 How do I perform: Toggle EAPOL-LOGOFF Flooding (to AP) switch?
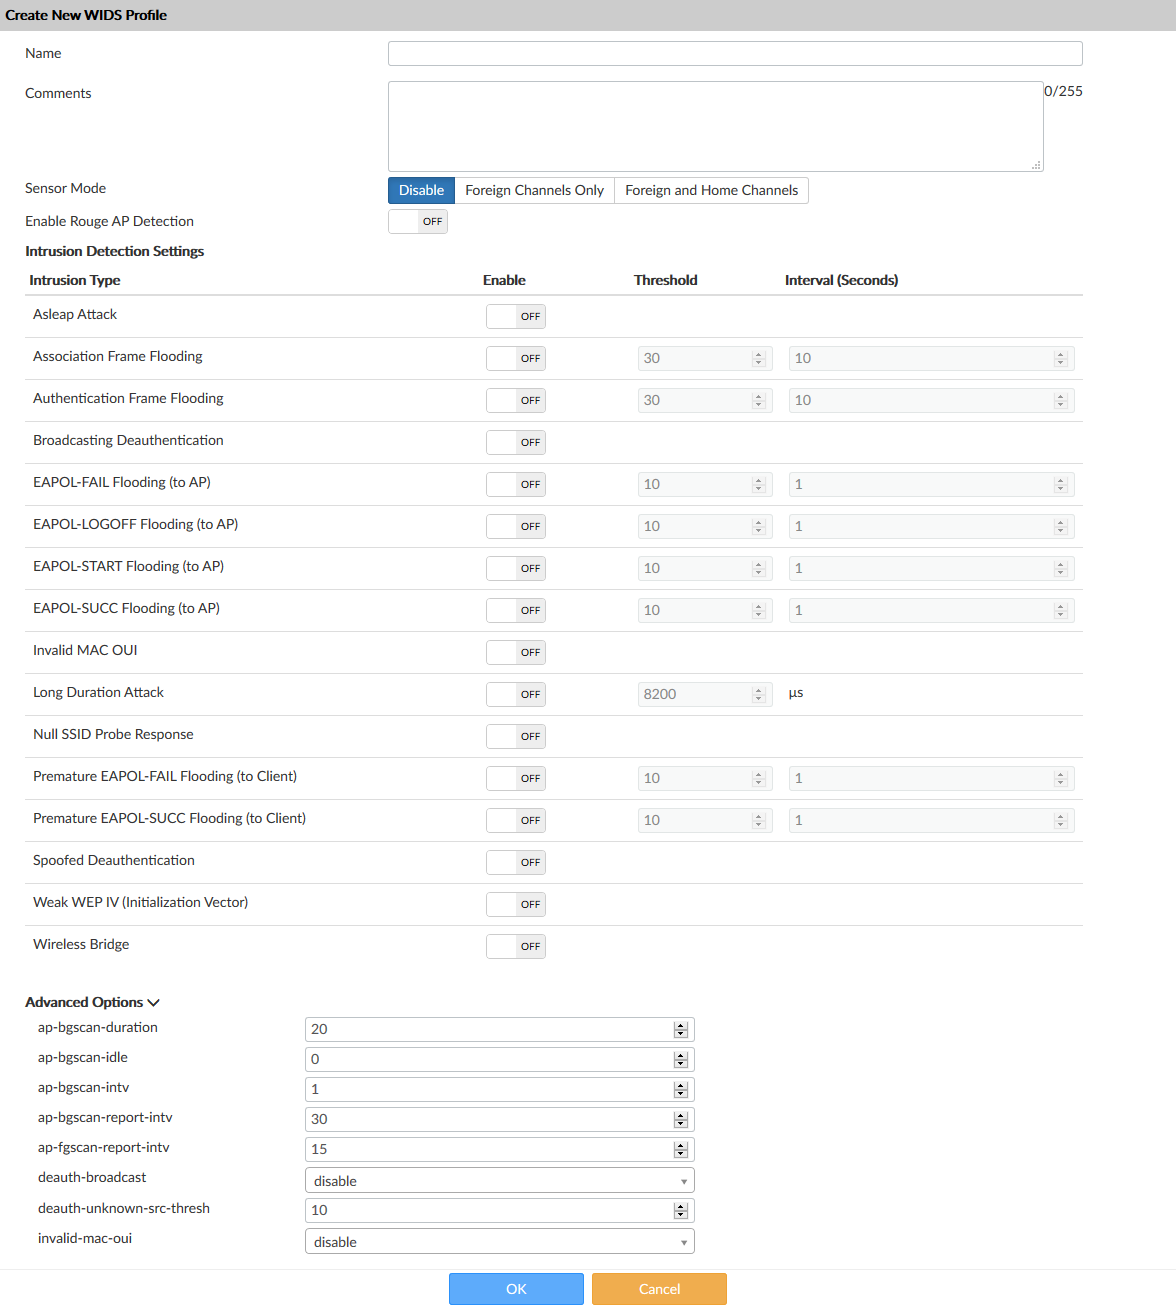(x=516, y=526)
